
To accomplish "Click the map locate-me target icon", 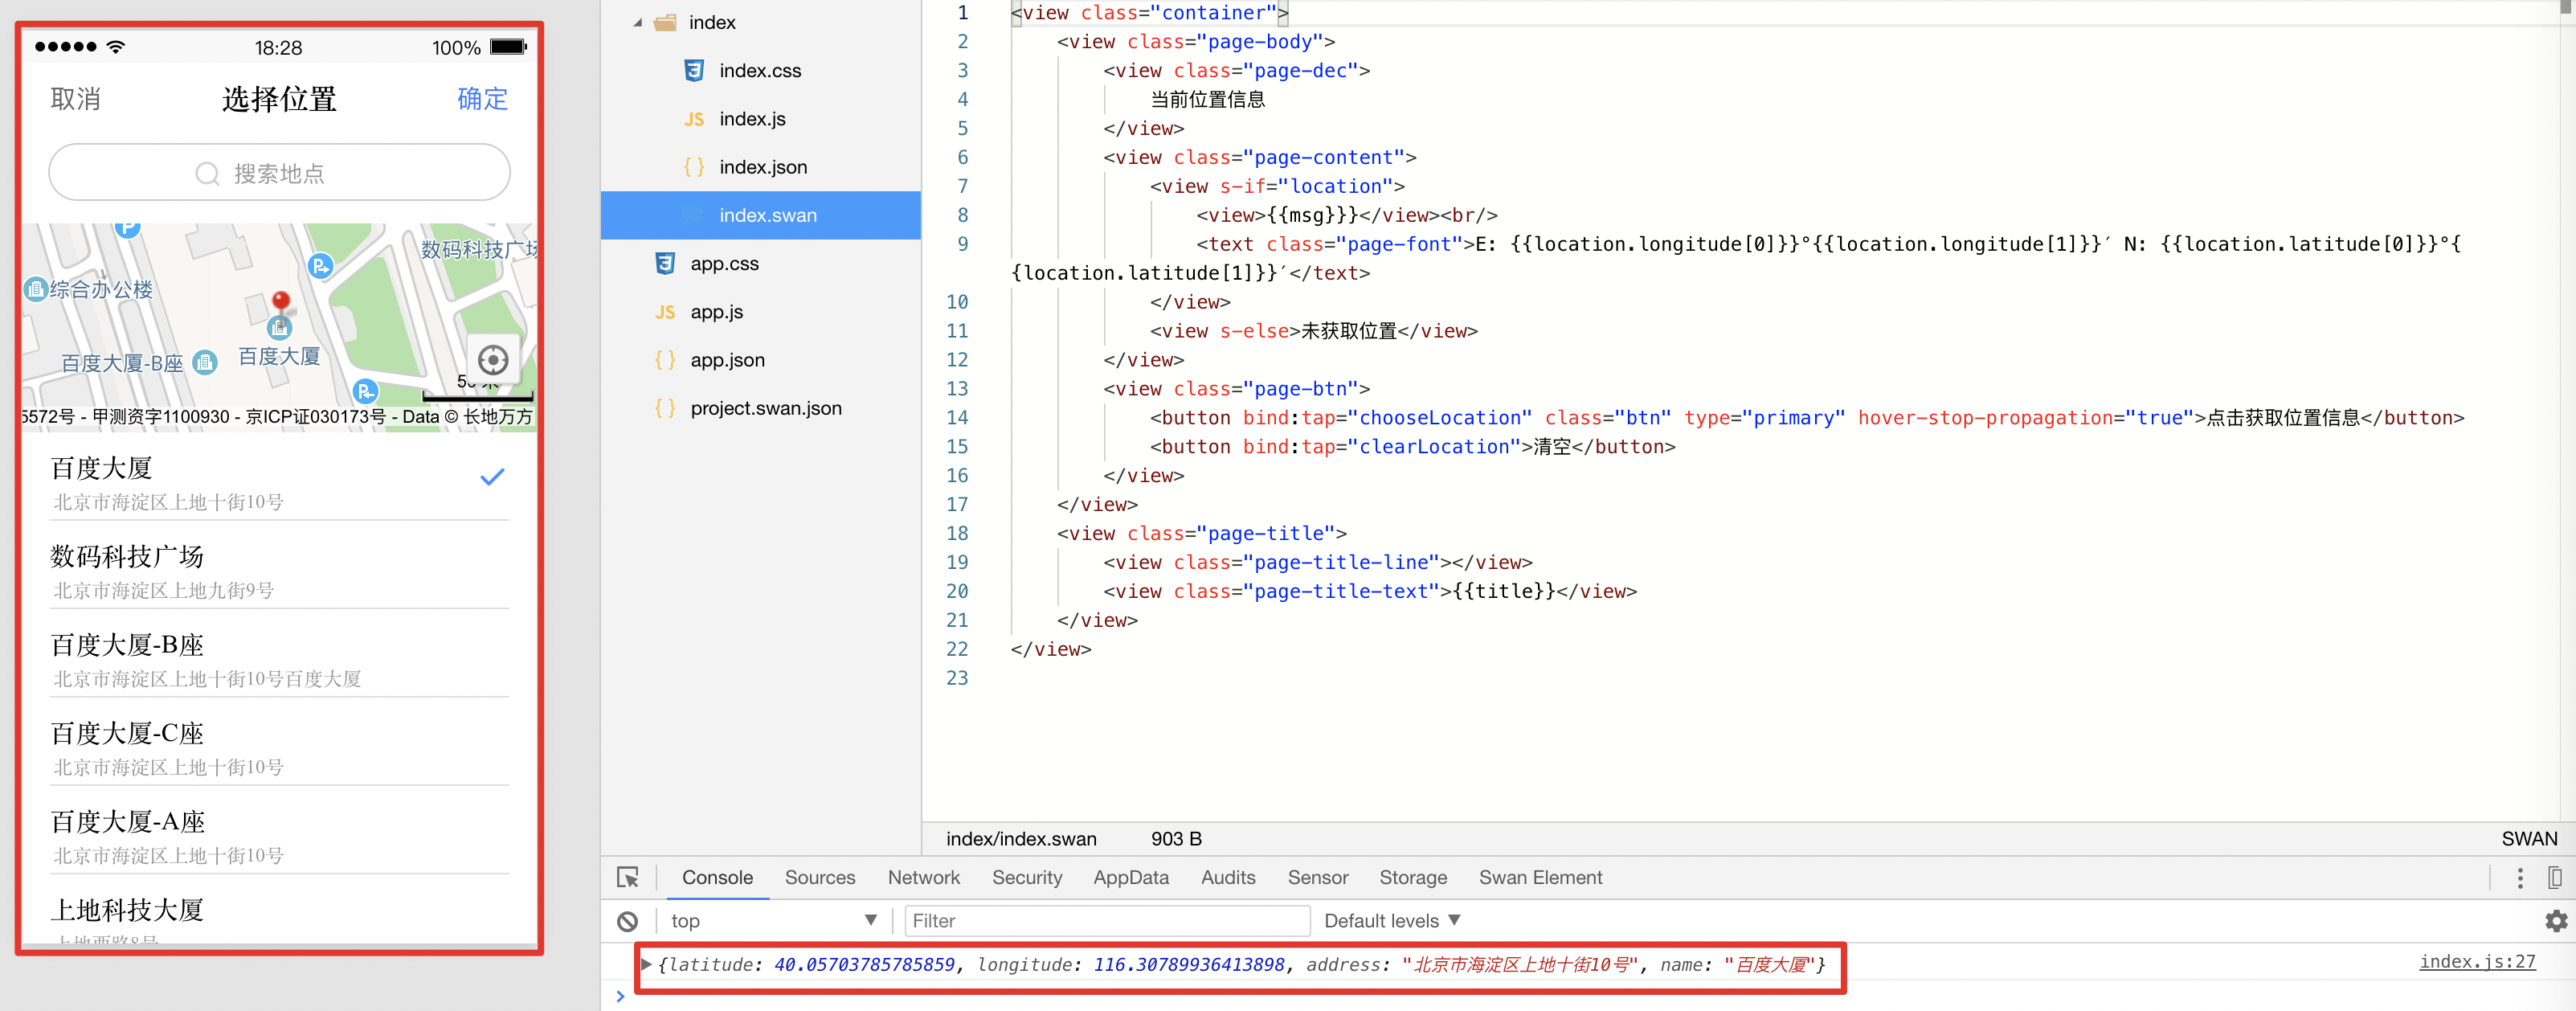I will (492, 360).
